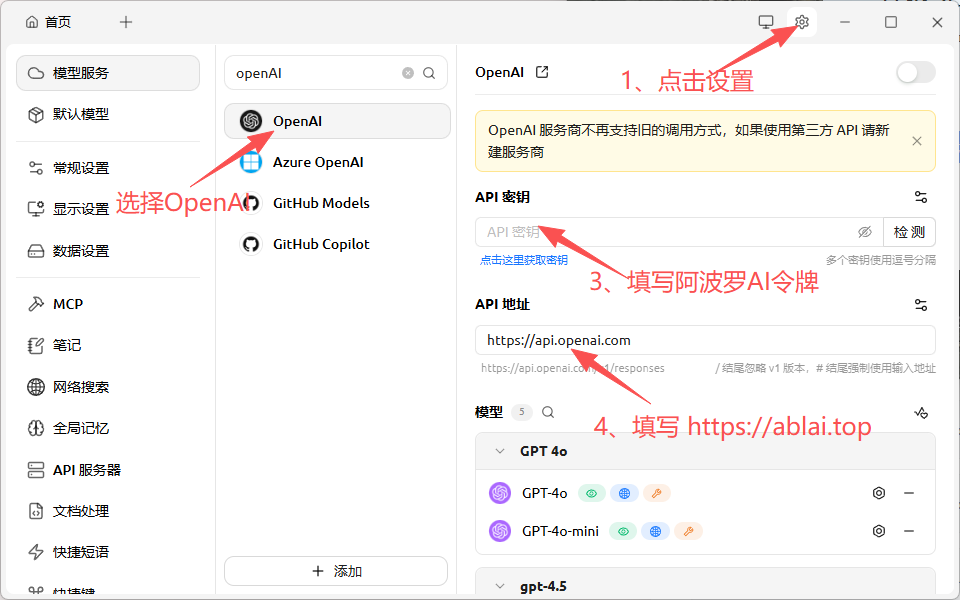Expand the gpt-4.5 model group
Image resolution: width=960 pixels, height=600 pixels.
(x=499, y=584)
